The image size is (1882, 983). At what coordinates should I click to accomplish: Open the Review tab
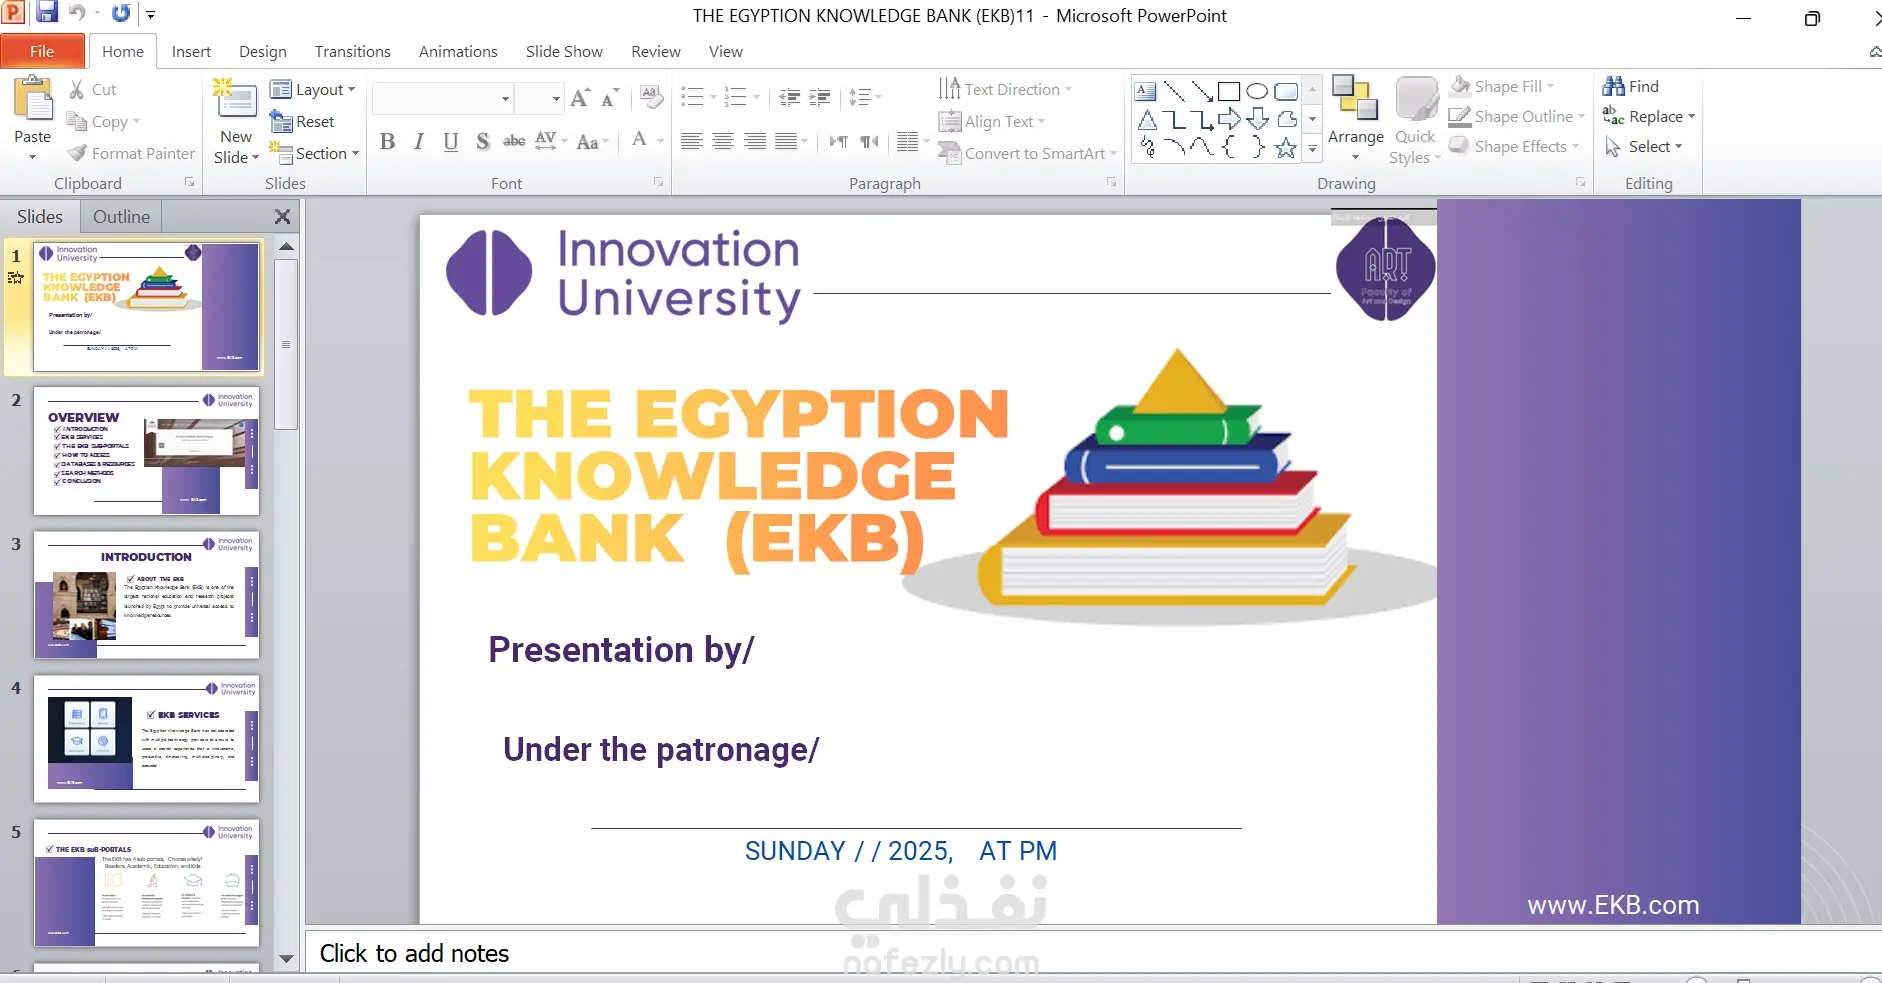click(656, 51)
